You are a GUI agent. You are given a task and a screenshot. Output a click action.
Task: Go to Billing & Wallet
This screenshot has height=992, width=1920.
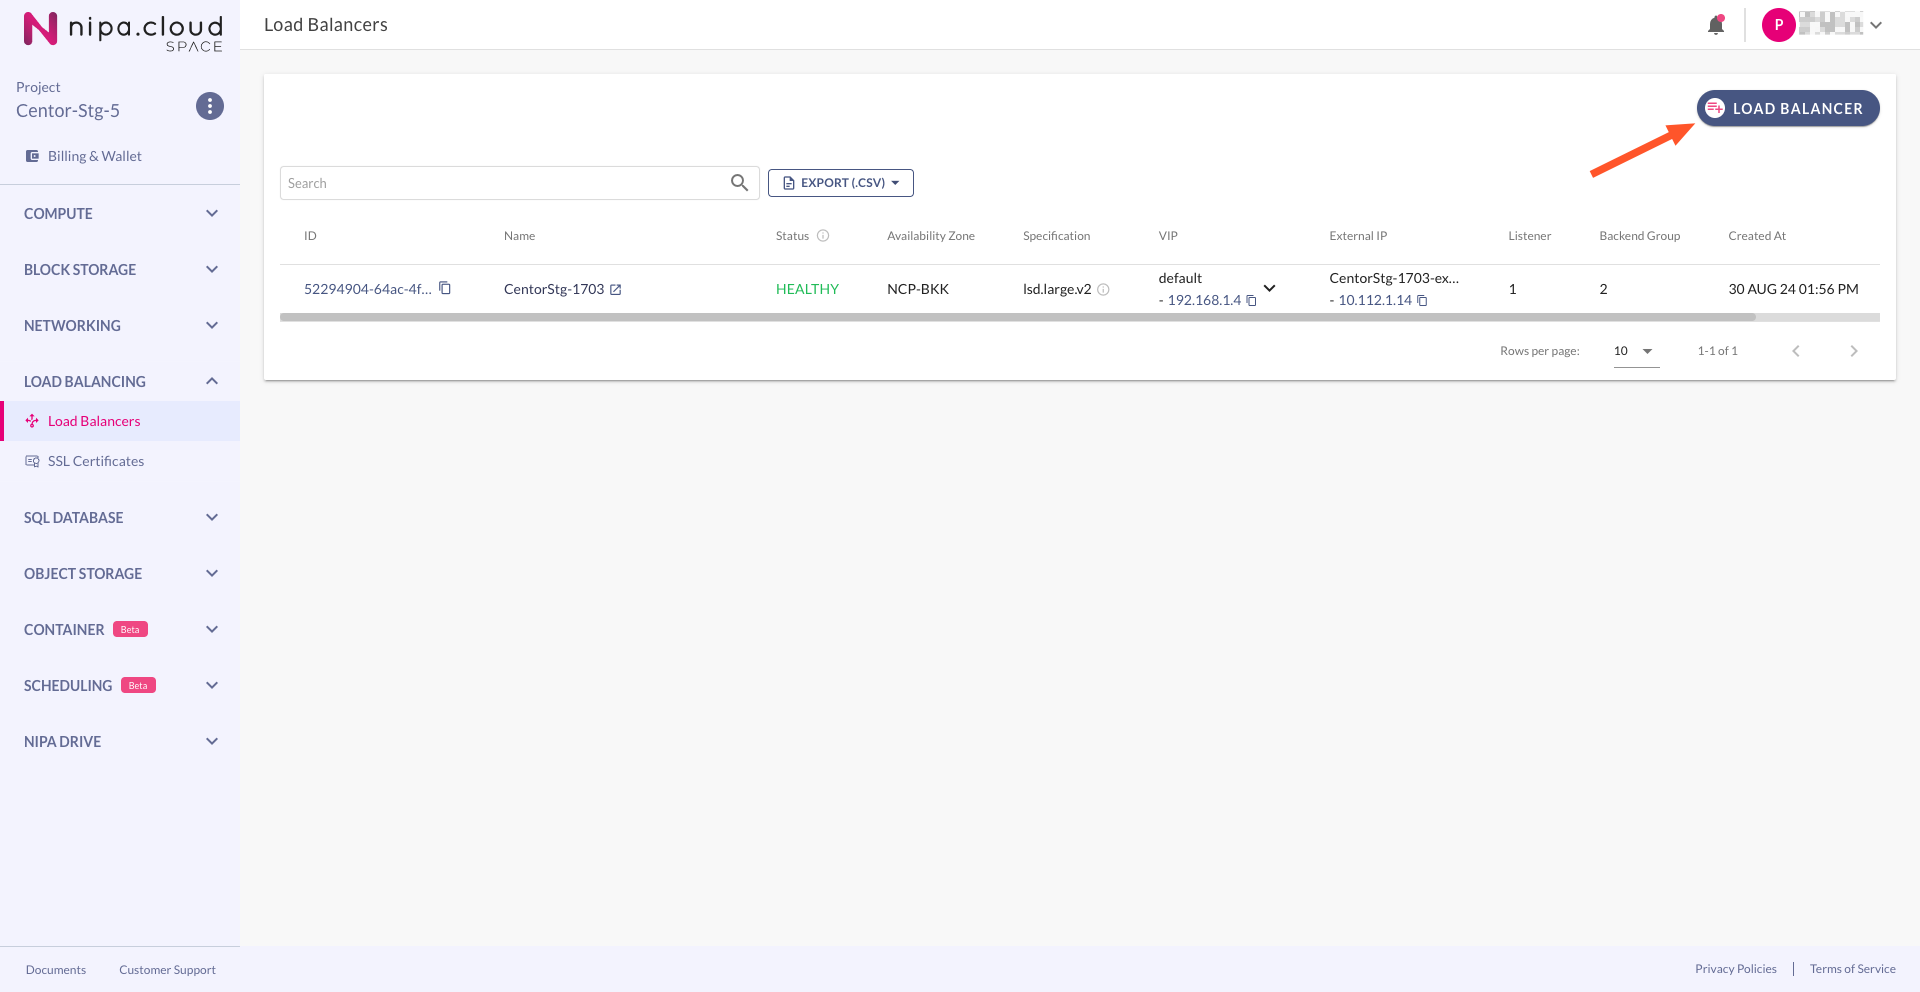(94, 156)
